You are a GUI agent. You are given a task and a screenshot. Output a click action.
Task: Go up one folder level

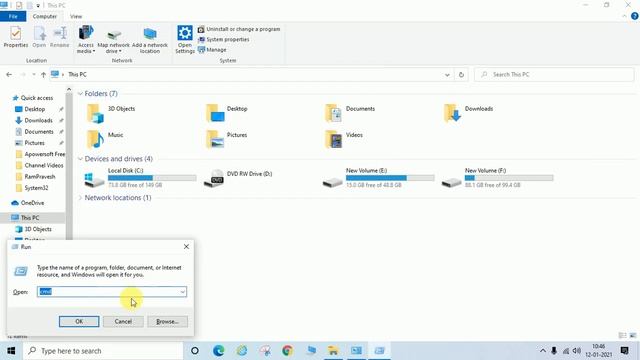click(43, 75)
